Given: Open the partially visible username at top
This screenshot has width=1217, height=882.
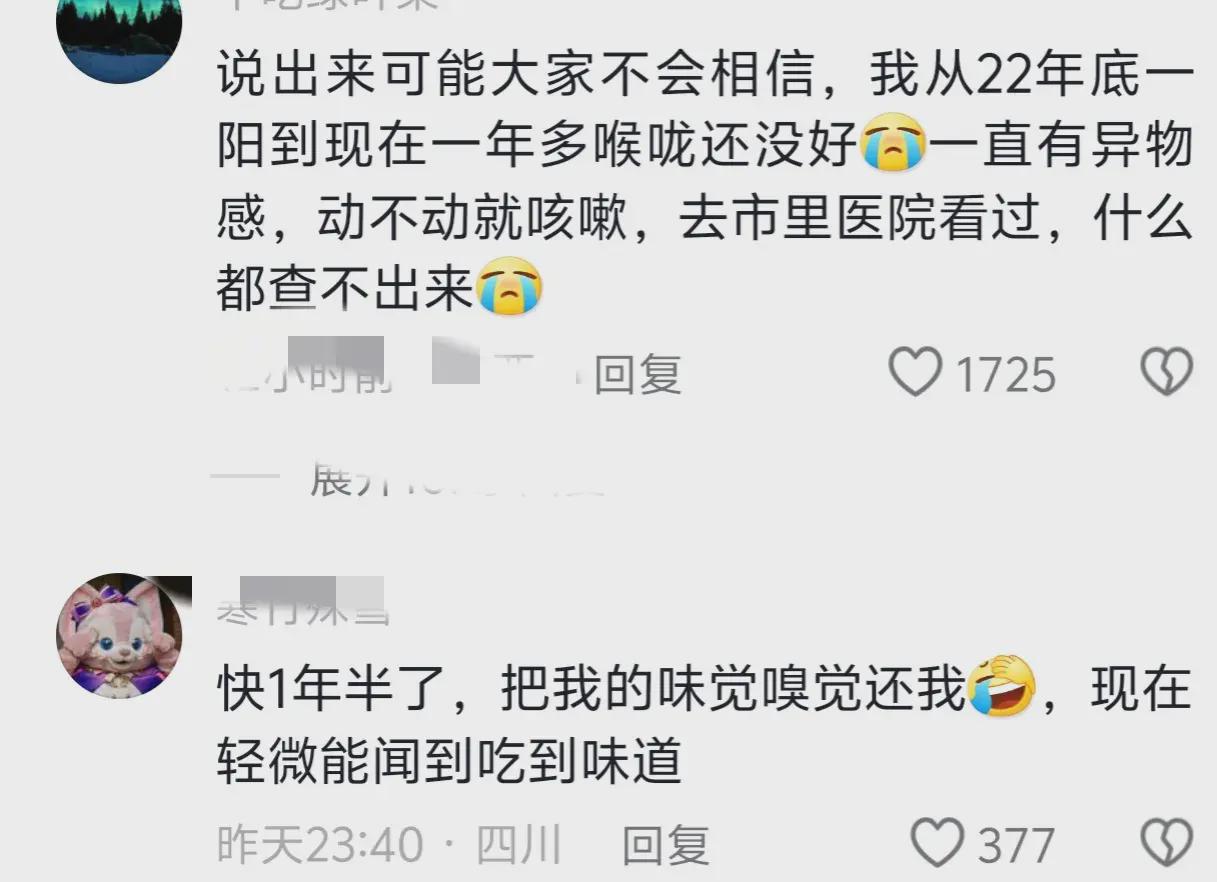Looking at the screenshot, I should pos(328,3).
